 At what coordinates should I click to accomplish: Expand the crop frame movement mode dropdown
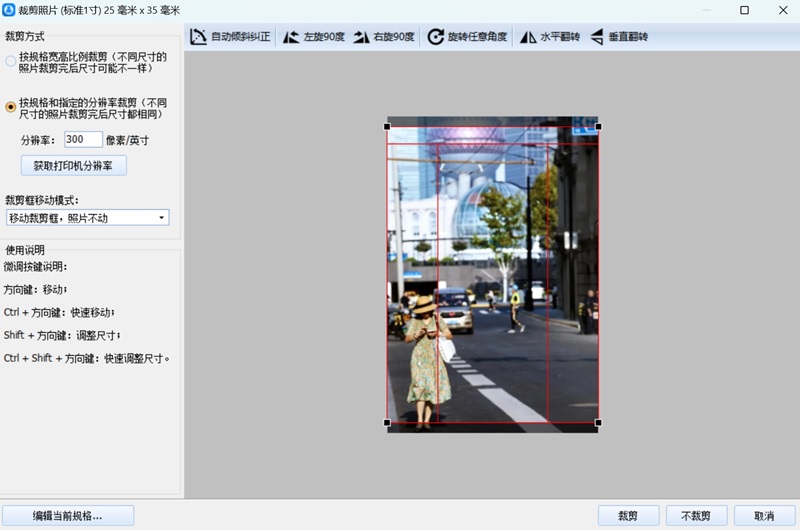(161, 218)
